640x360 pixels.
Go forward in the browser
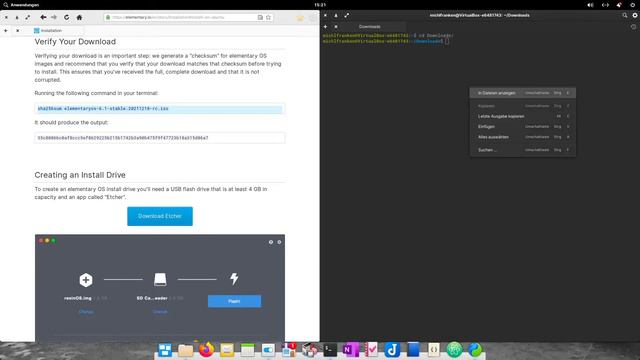click(x=54, y=18)
